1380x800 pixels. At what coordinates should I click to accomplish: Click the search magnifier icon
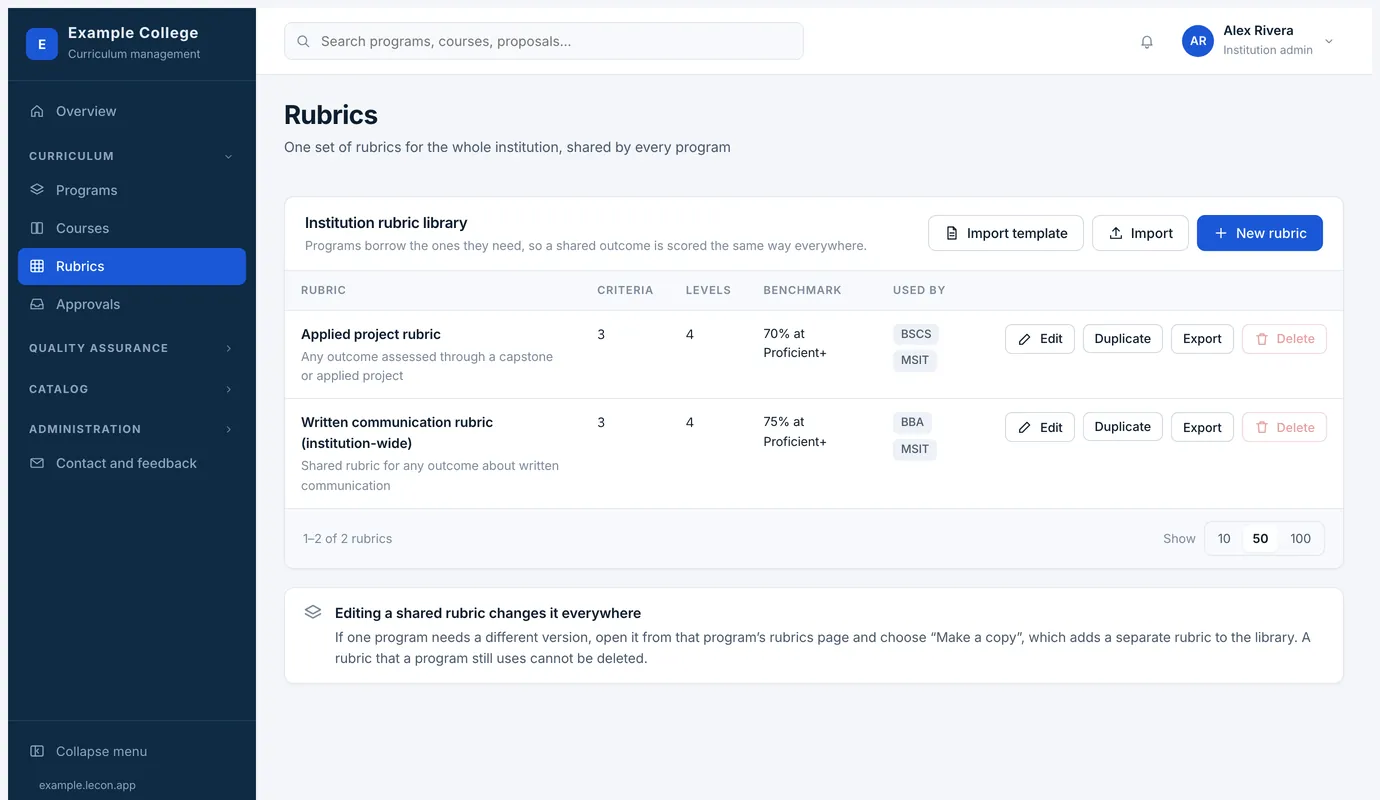click(x=303, y=41)
